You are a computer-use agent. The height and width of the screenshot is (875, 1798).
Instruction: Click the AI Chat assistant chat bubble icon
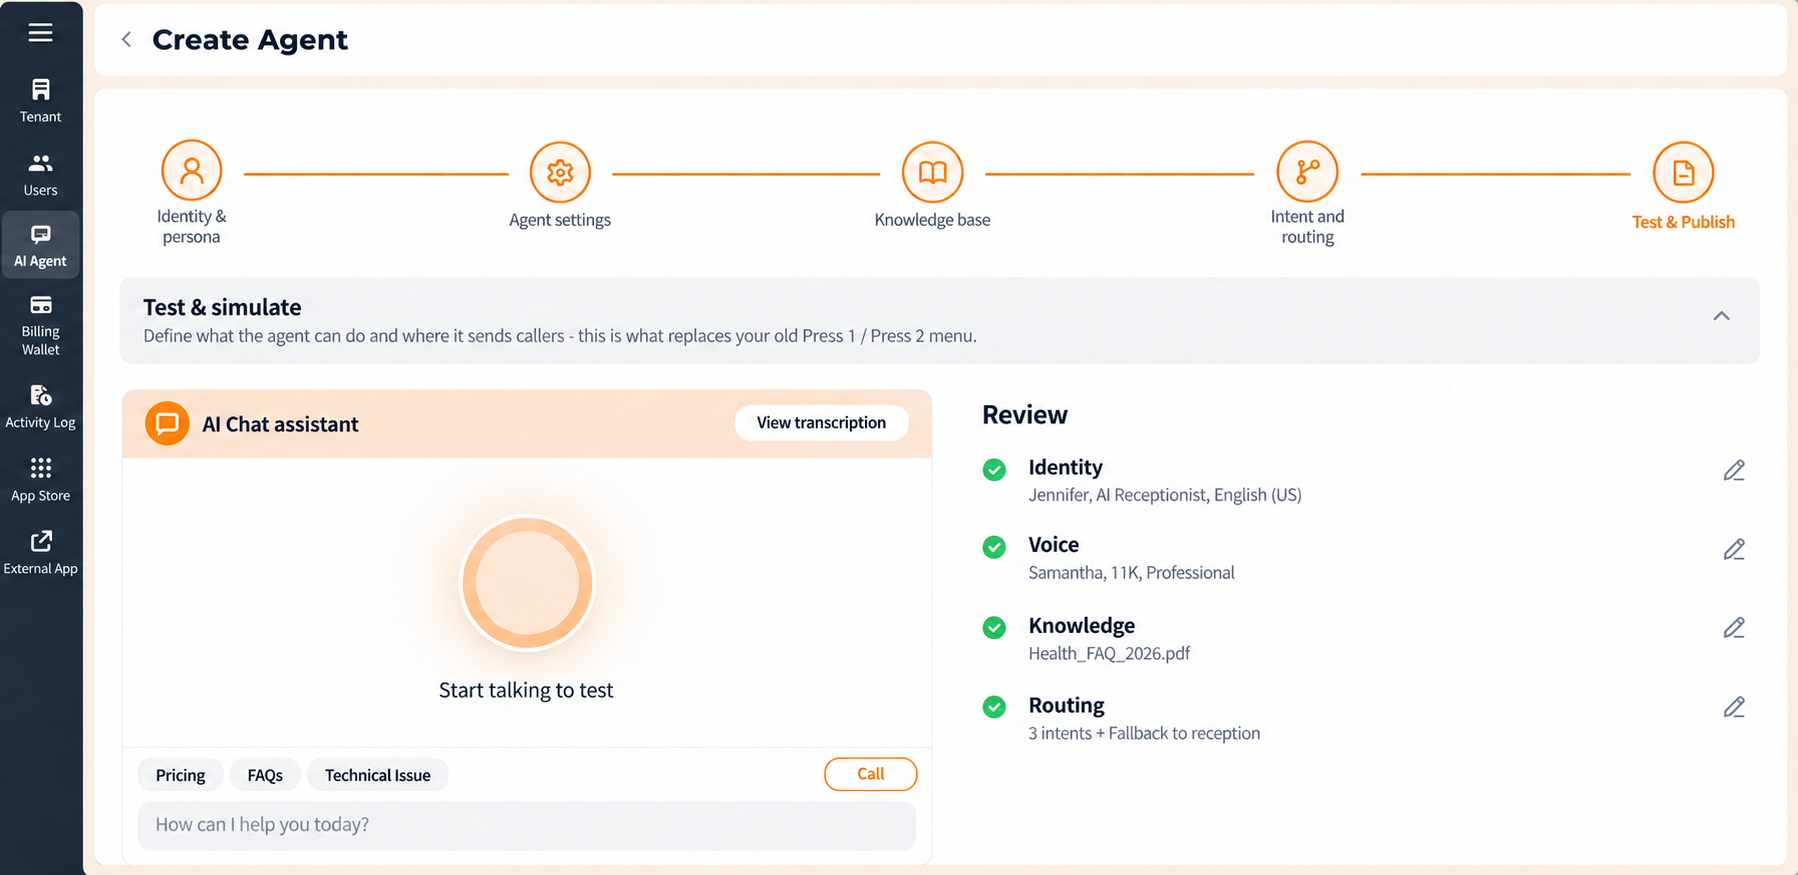click(167, 424)
